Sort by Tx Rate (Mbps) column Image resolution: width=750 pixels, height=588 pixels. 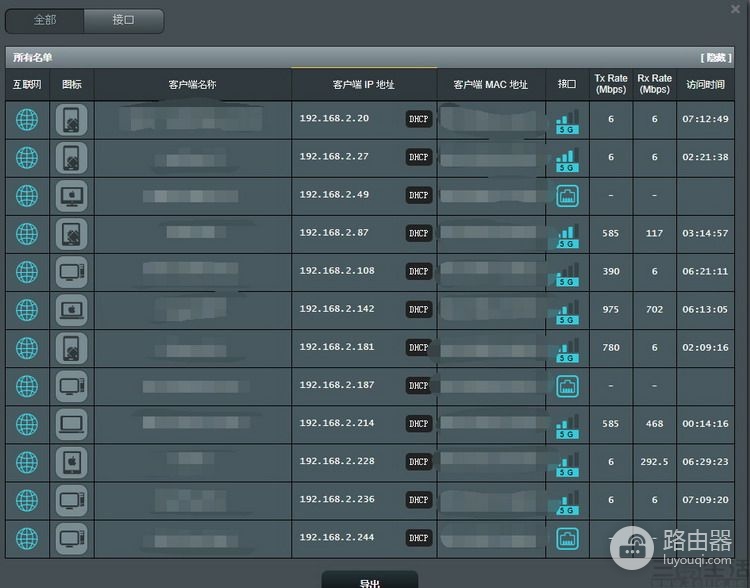click(611, 84)
